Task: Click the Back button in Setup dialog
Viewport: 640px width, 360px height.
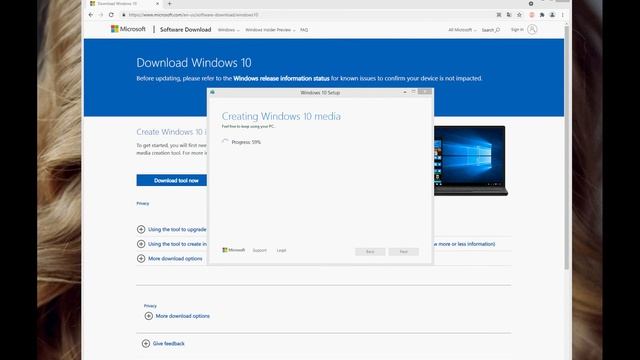Action: [x=370, y=251]
